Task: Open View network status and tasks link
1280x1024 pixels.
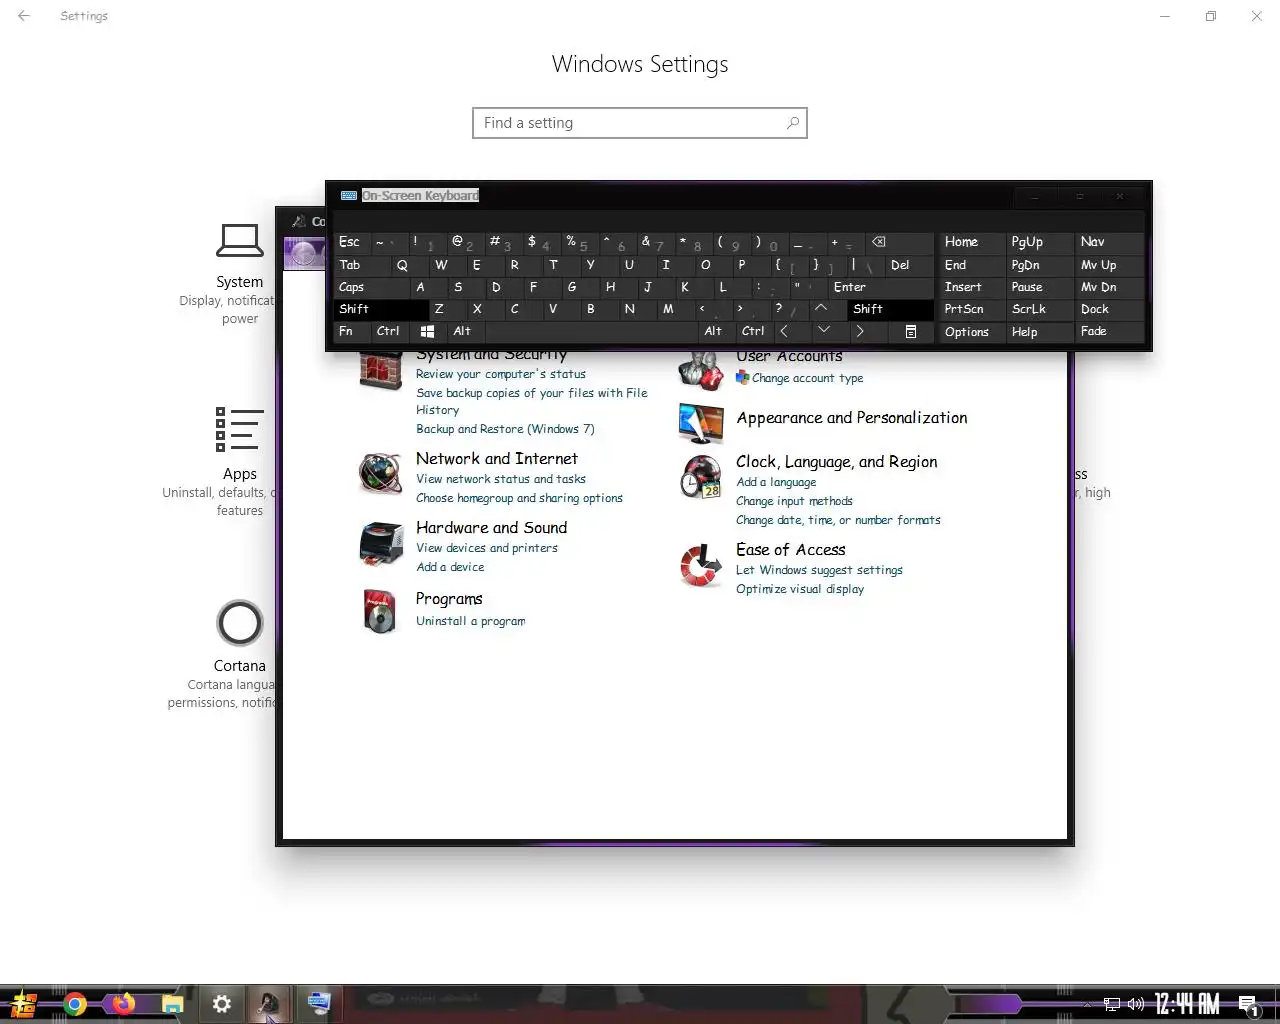Action: [501, 479]
